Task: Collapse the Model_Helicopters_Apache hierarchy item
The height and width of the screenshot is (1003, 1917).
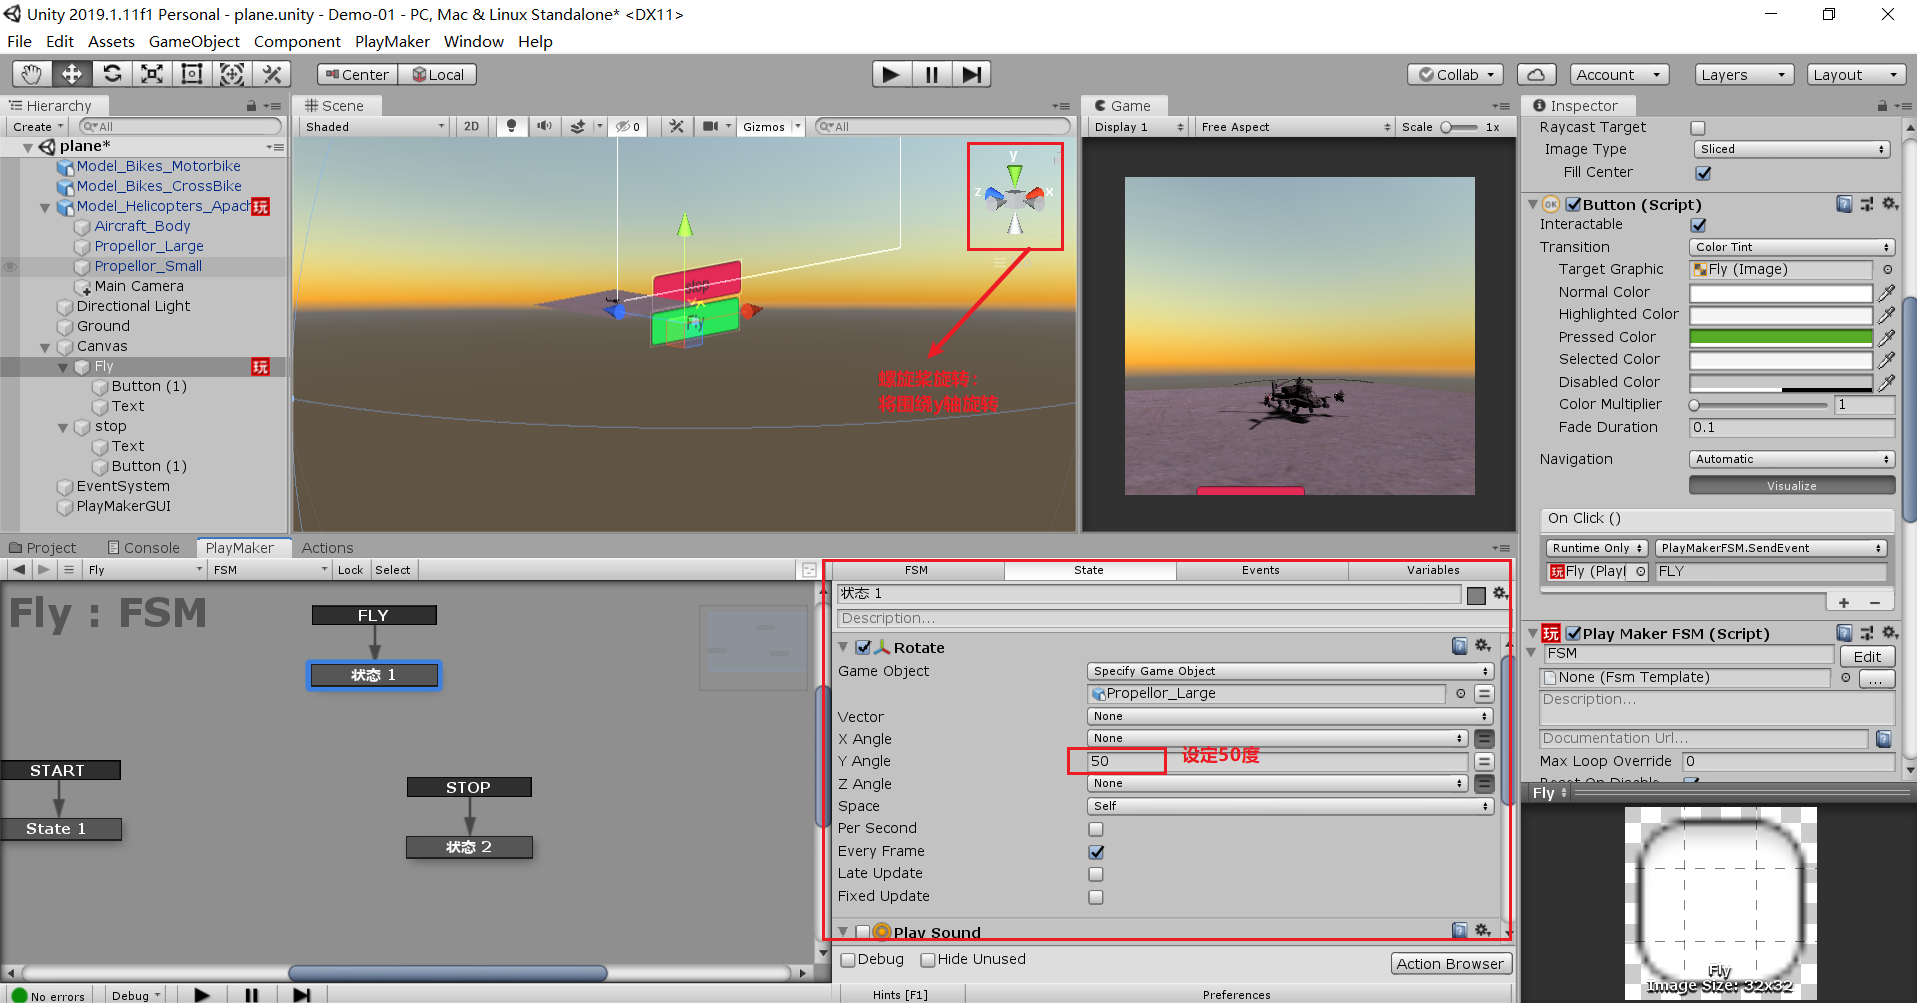Action: (45, 207)
